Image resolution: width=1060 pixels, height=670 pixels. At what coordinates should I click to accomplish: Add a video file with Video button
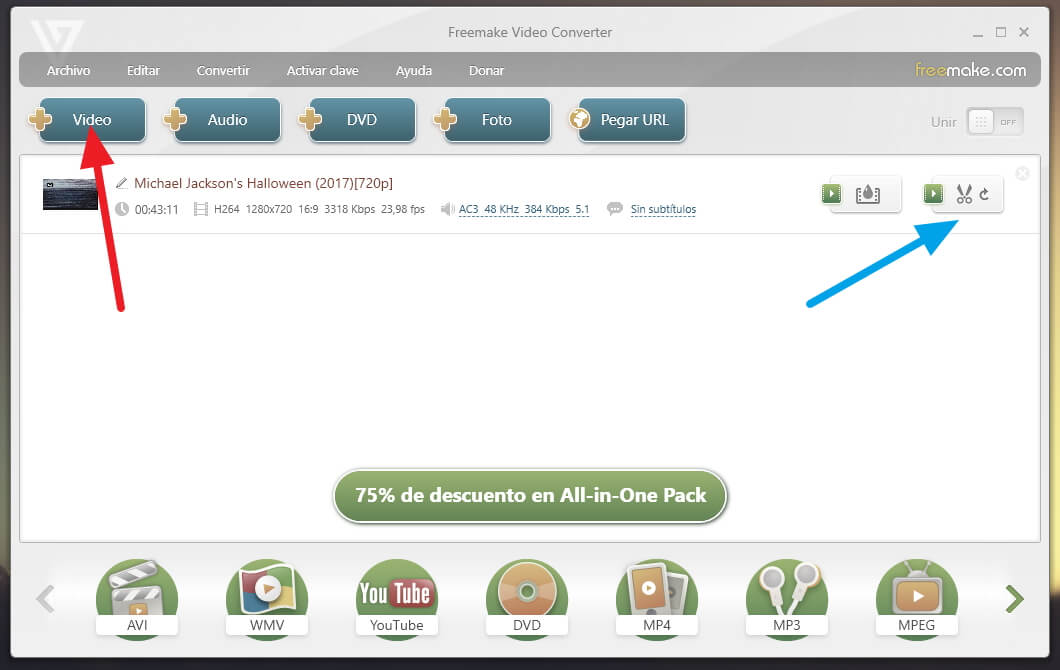point(92,120)
